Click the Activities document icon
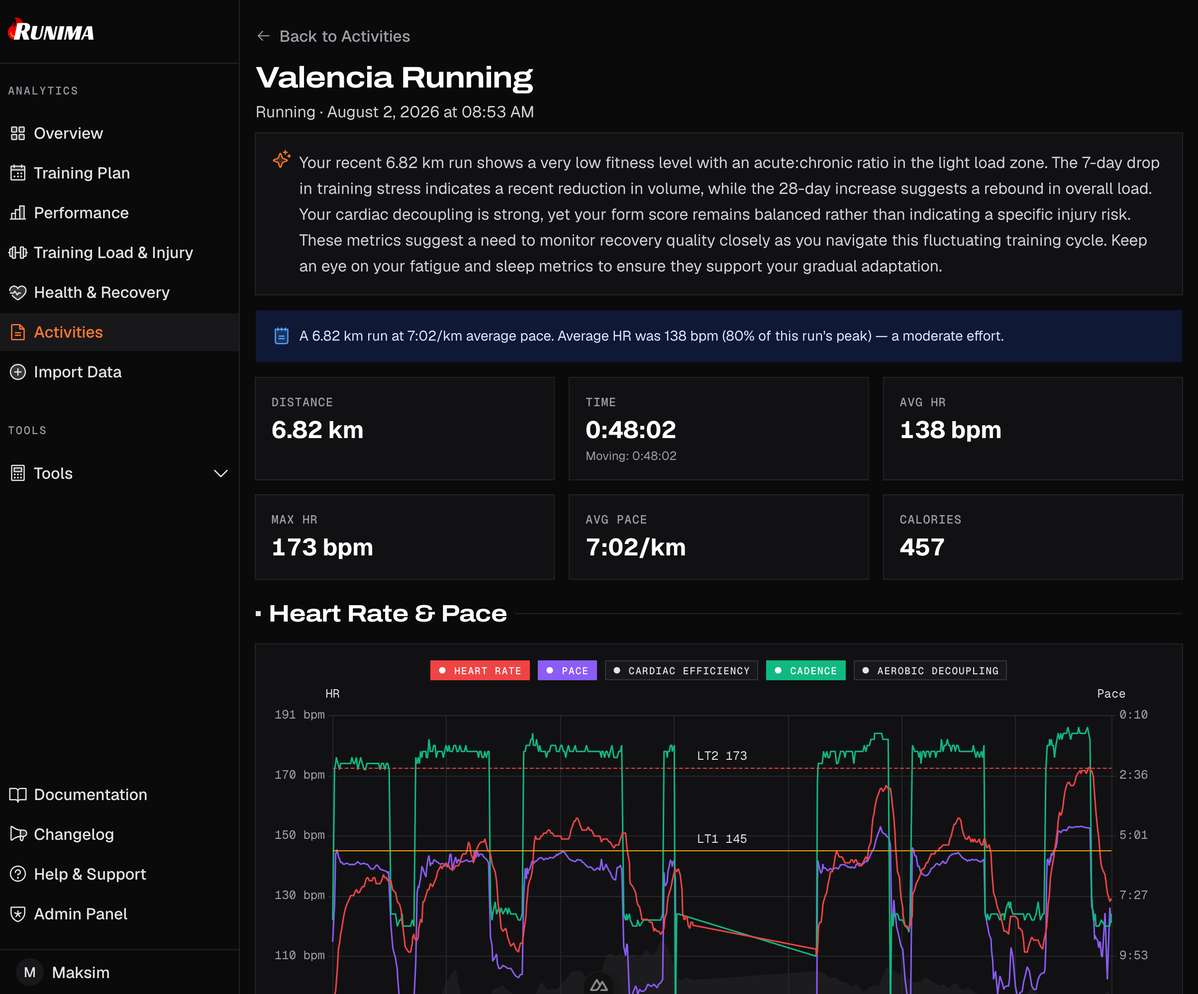 point(18,332)
